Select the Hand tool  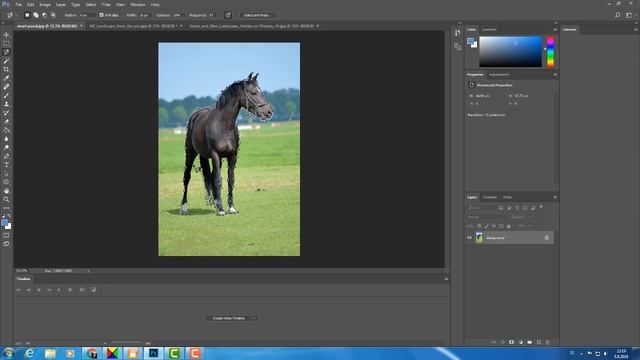pos(6,191)
